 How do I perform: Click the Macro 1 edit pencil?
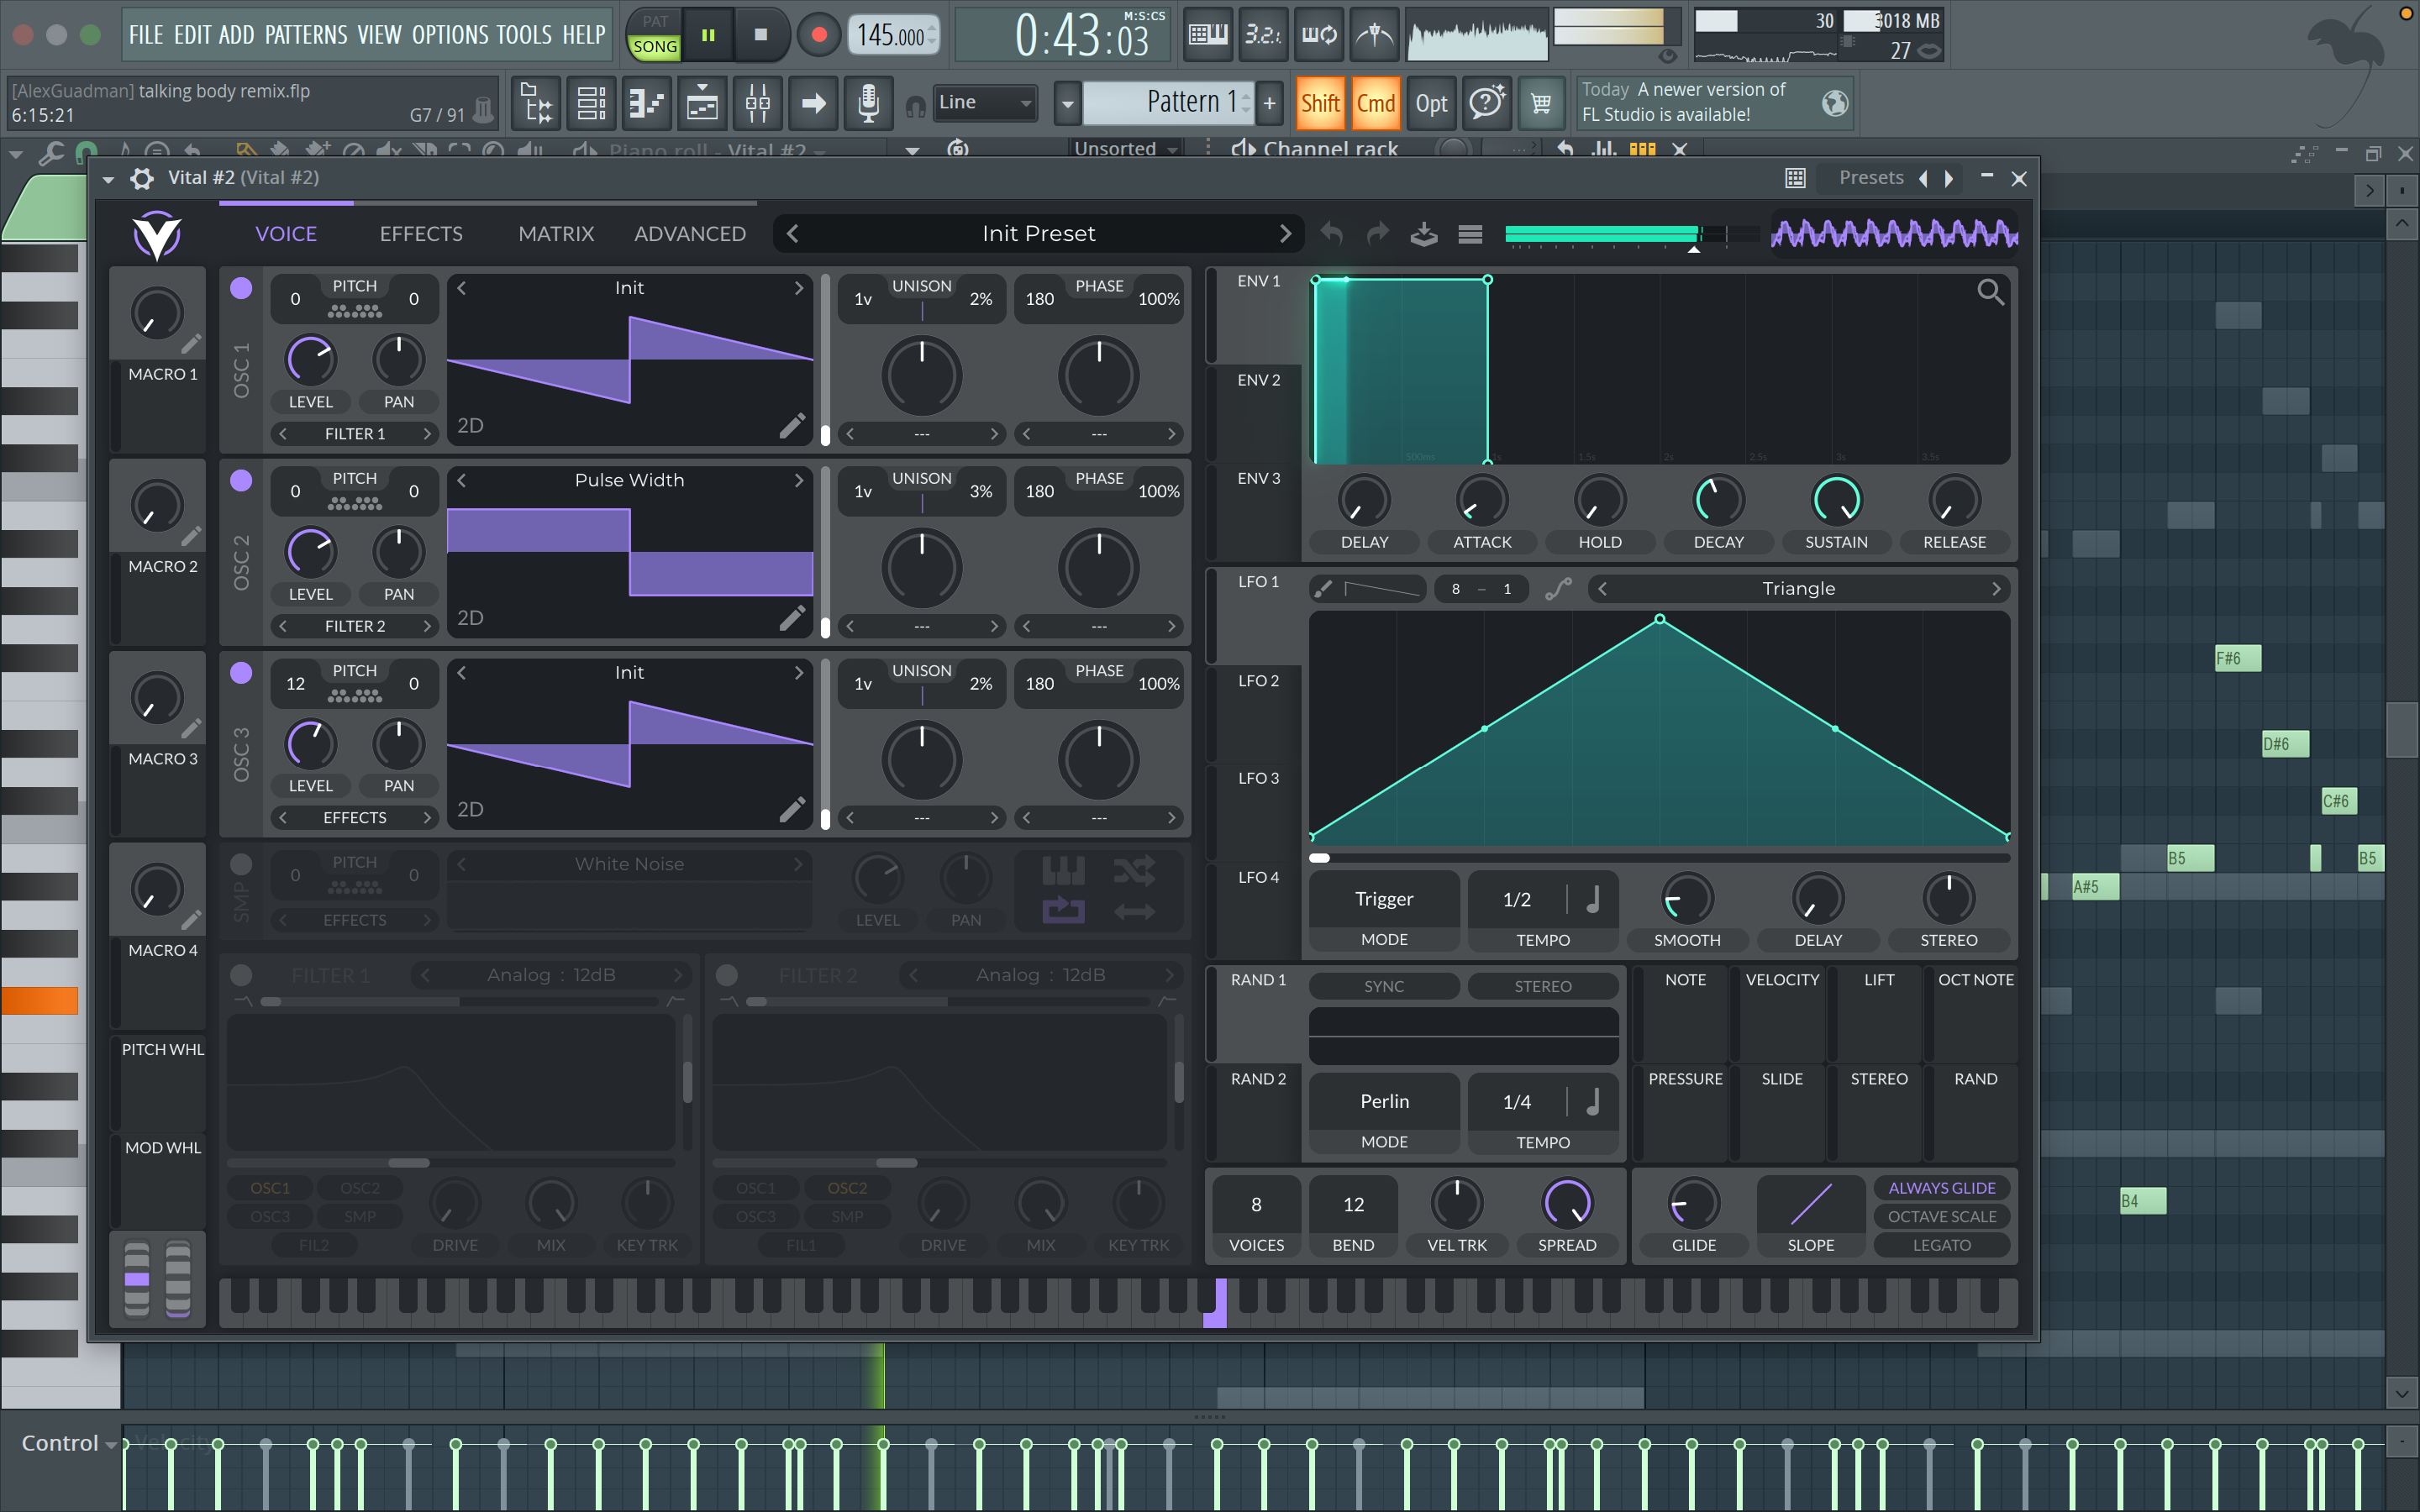[191, 344]
